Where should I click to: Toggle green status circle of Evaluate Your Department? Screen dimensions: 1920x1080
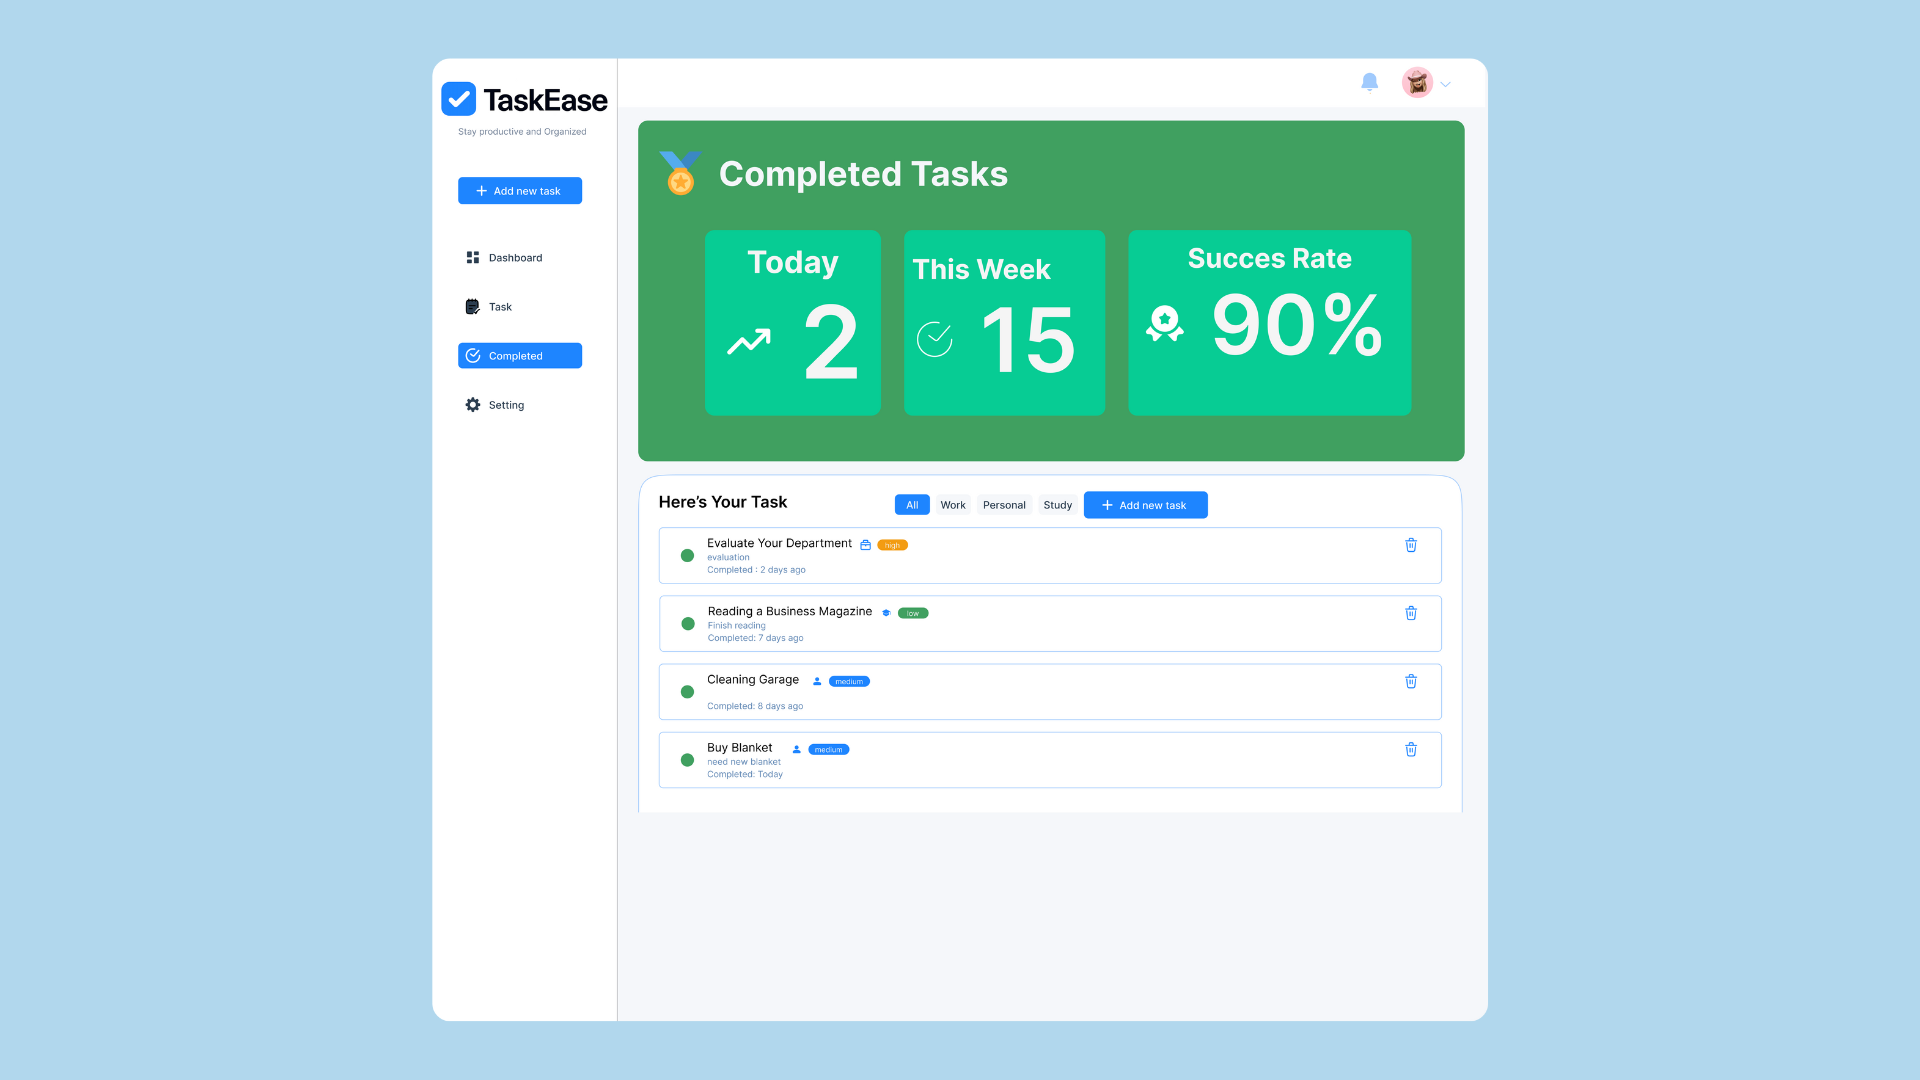point(687,556)
